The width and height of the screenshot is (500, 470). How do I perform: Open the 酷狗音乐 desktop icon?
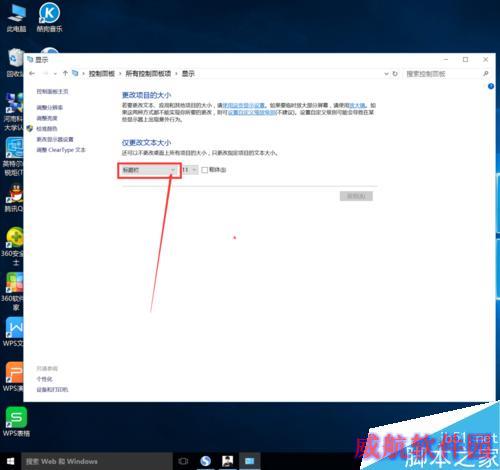49,17
